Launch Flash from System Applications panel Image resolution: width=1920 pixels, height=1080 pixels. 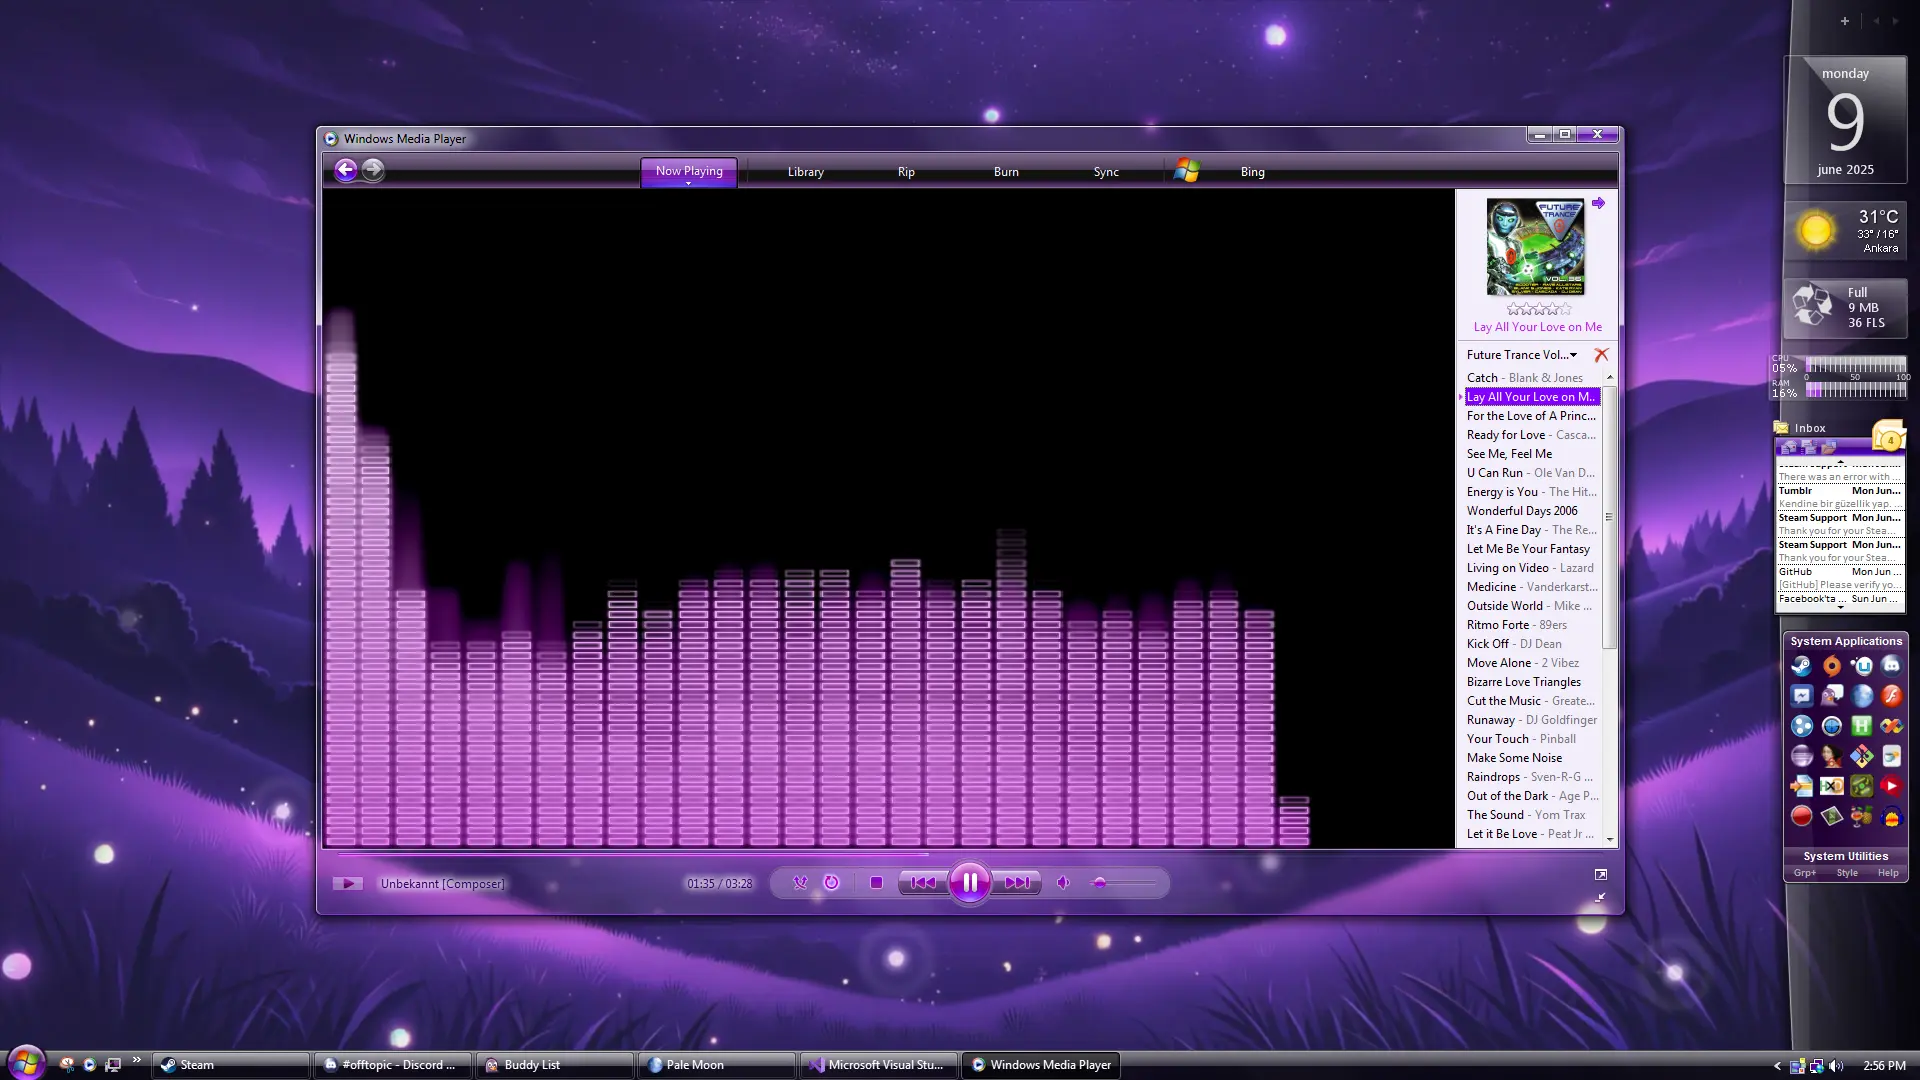tap(1891, 696)
